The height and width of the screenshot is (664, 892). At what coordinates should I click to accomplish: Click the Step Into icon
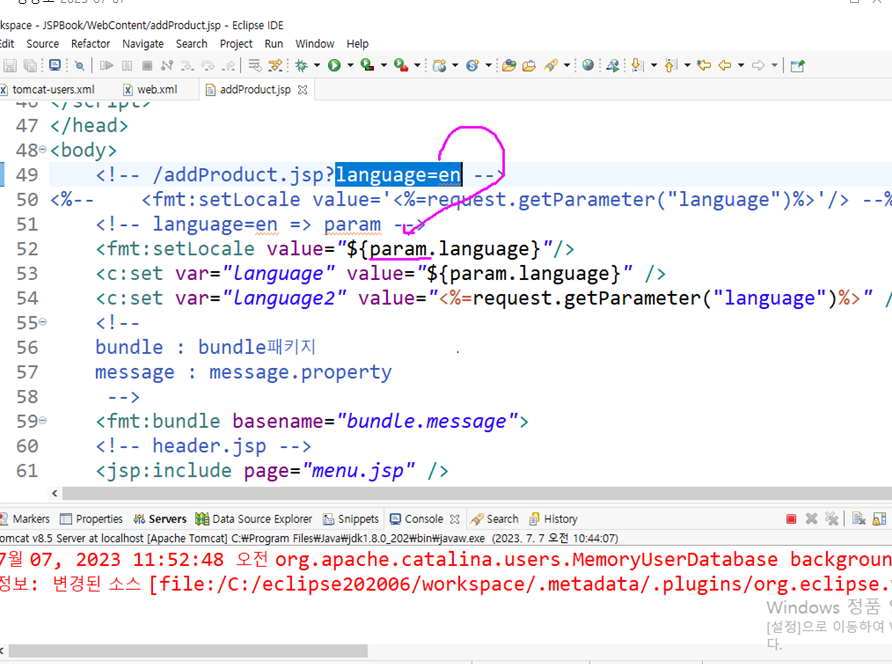187,65
